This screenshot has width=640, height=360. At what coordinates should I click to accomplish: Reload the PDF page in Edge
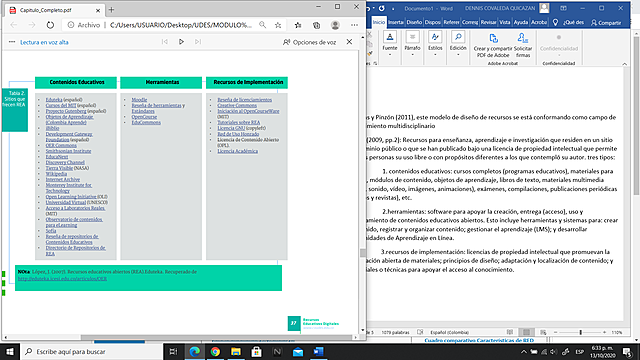(50, 25)
